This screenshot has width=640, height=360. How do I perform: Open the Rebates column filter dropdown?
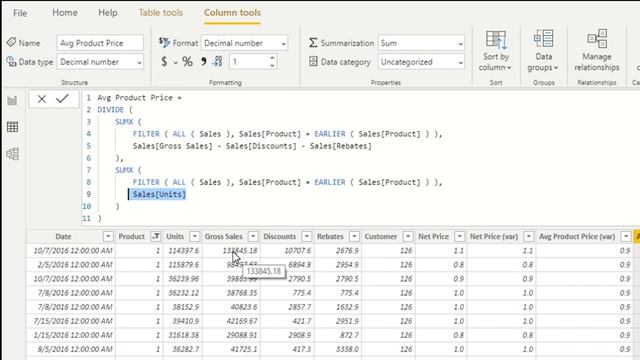point(354,236)
